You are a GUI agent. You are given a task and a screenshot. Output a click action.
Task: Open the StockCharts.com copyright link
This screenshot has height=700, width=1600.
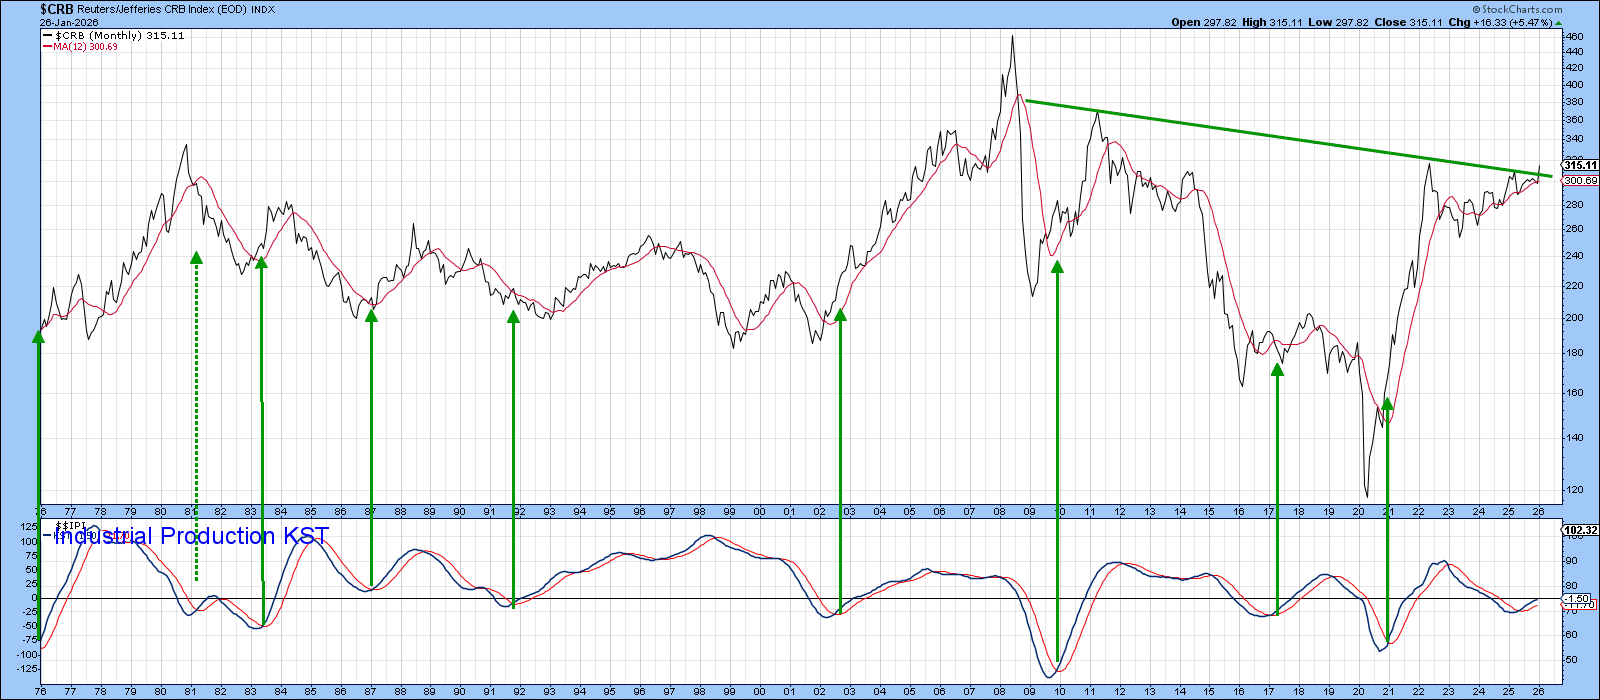pyautogui.click(x=1520, y=9)
